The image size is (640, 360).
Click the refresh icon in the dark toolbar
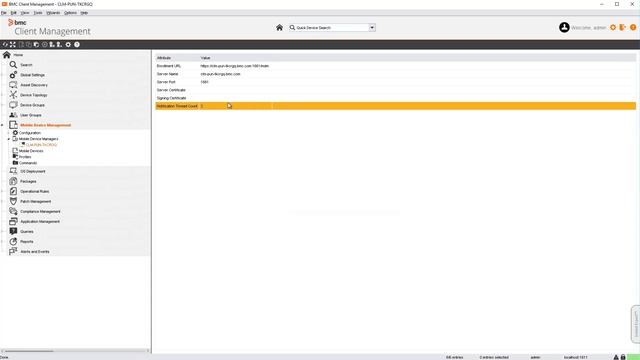point(5,44)
